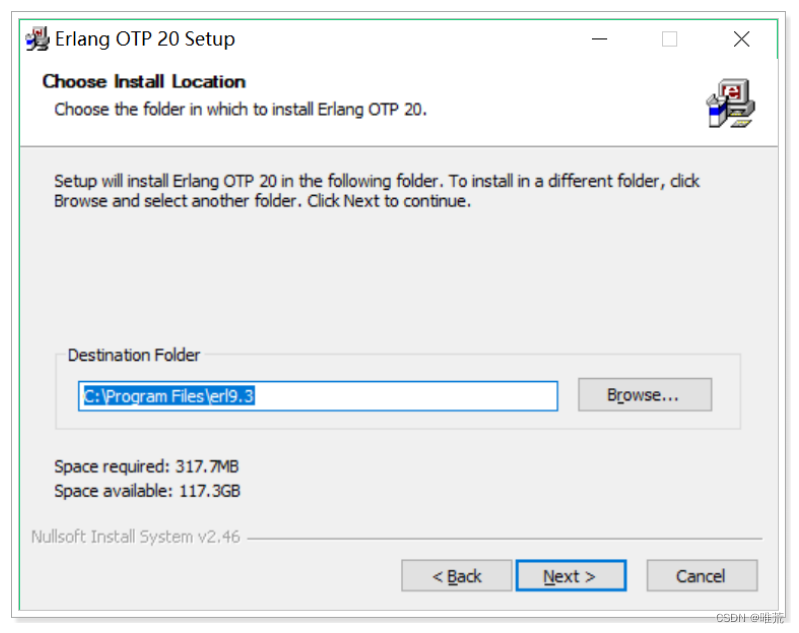This screenshot has height=633, width=799.
Task: Click the 'Space available: 117.3GB' text
Action: coord(147,491)
